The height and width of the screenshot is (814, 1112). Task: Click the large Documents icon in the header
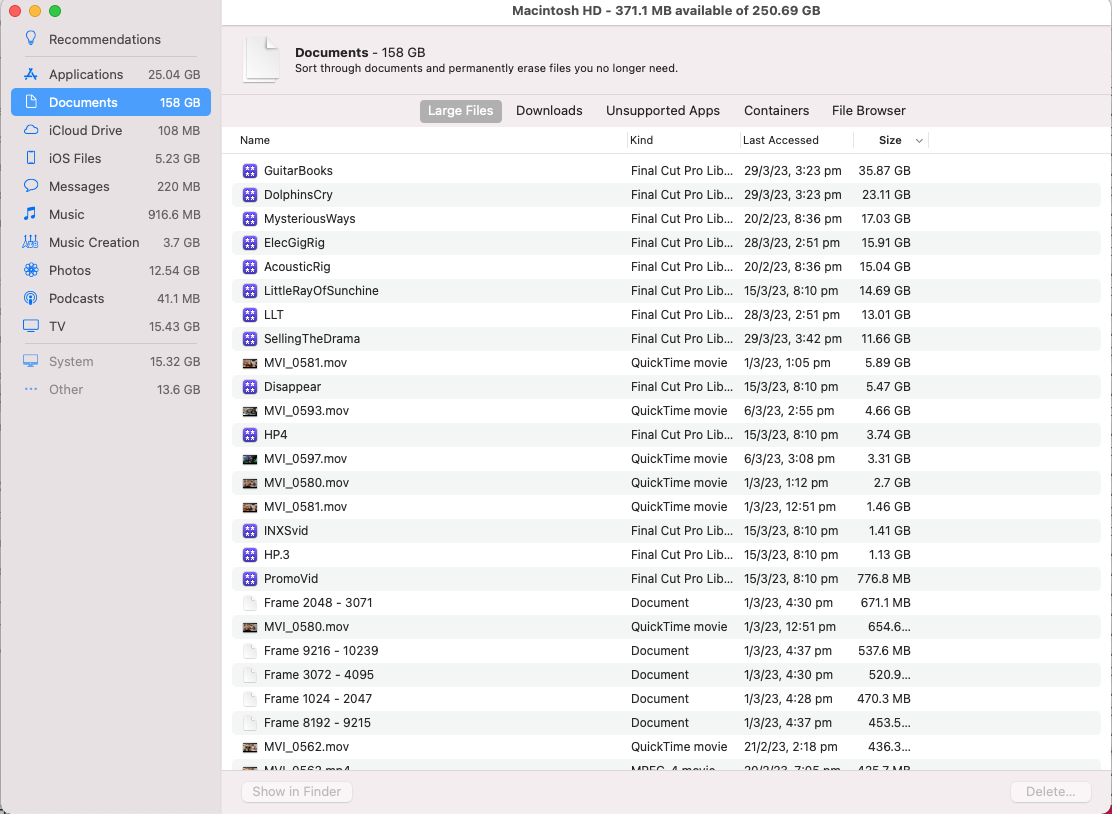point(261,60)
